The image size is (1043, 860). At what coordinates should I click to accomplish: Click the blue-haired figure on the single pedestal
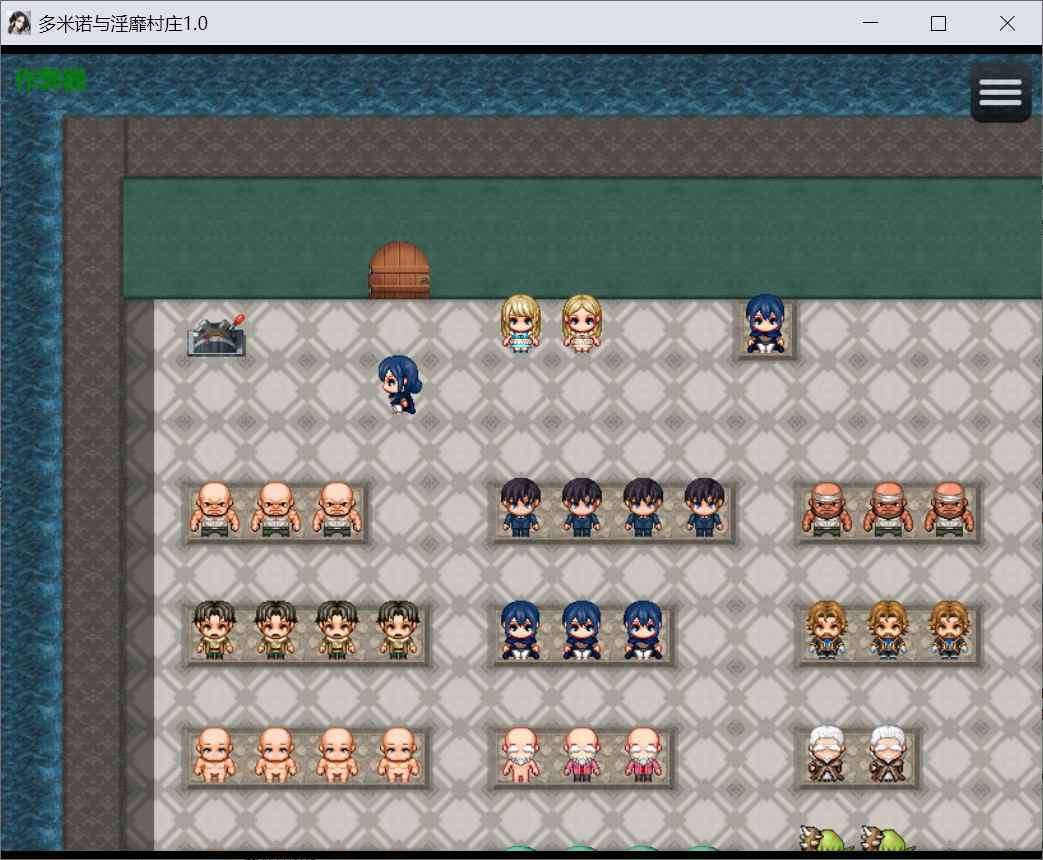point(766,324)
